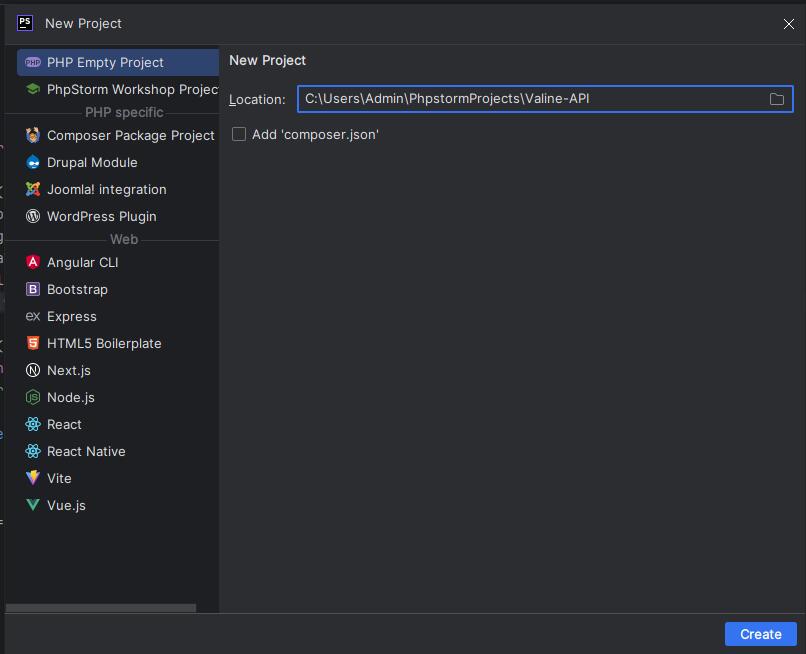Click the PhpStorm PS logo in title bar

pyautogui.click(x=25, y=23)
